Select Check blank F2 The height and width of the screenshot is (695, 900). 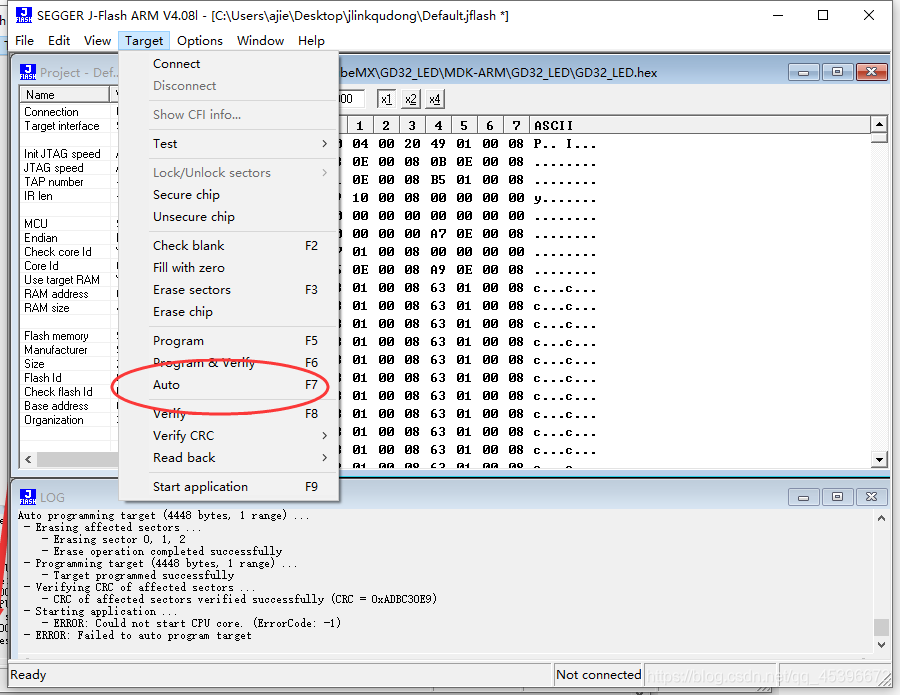228,246
